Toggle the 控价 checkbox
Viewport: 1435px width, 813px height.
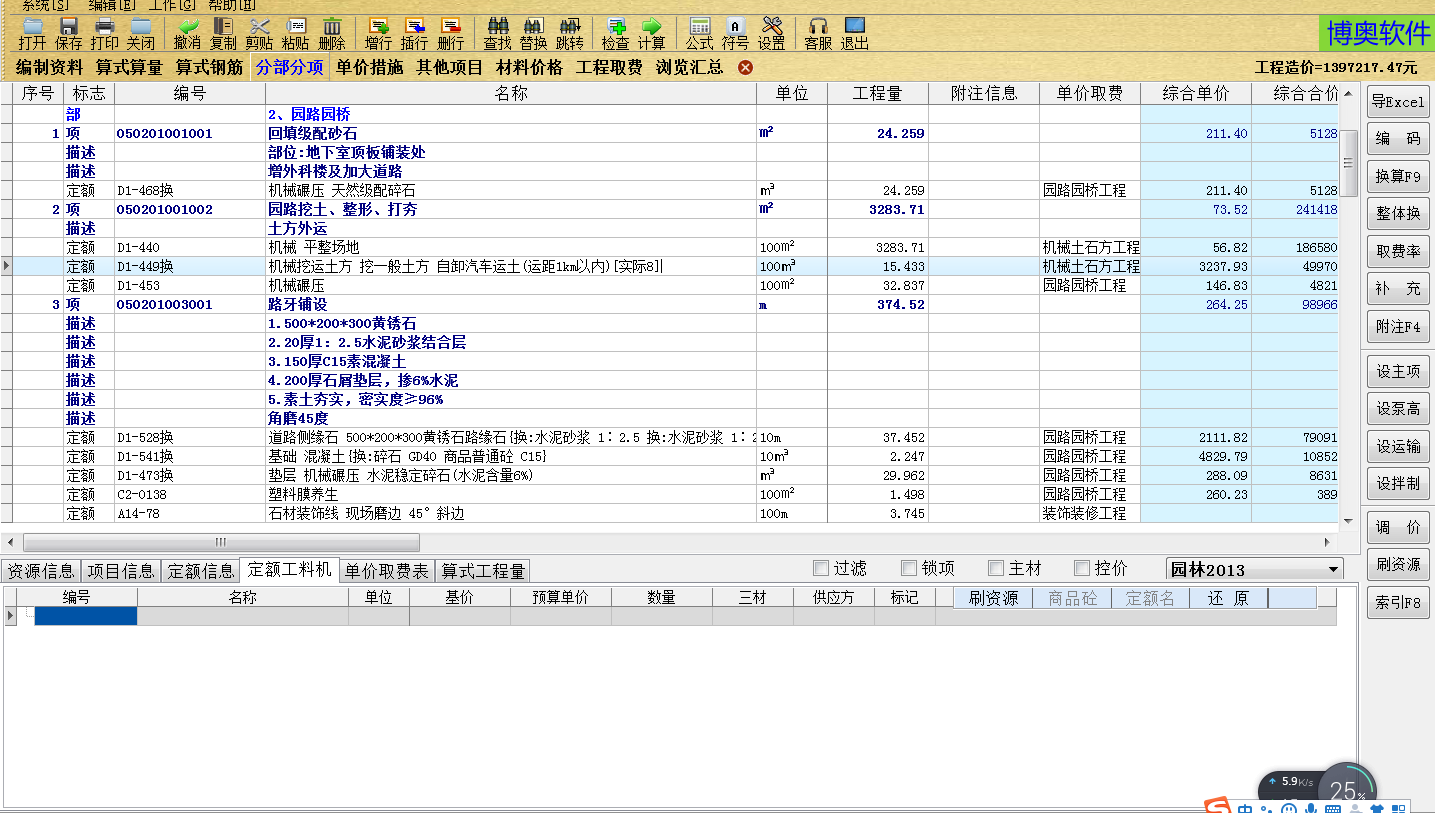pyautogui.click(x=1082, y=568)
